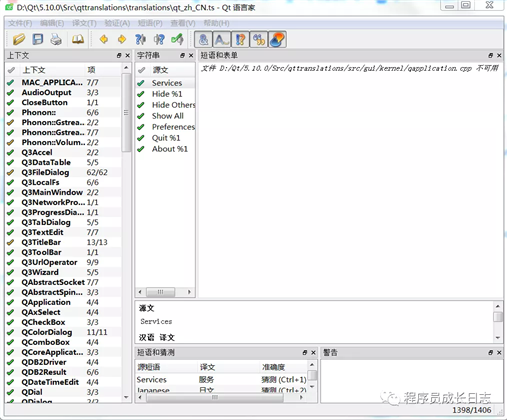This screenshot has width=507, height=420.
Task: Print using the printer toolbar icon
Action: tap(56, 39)
